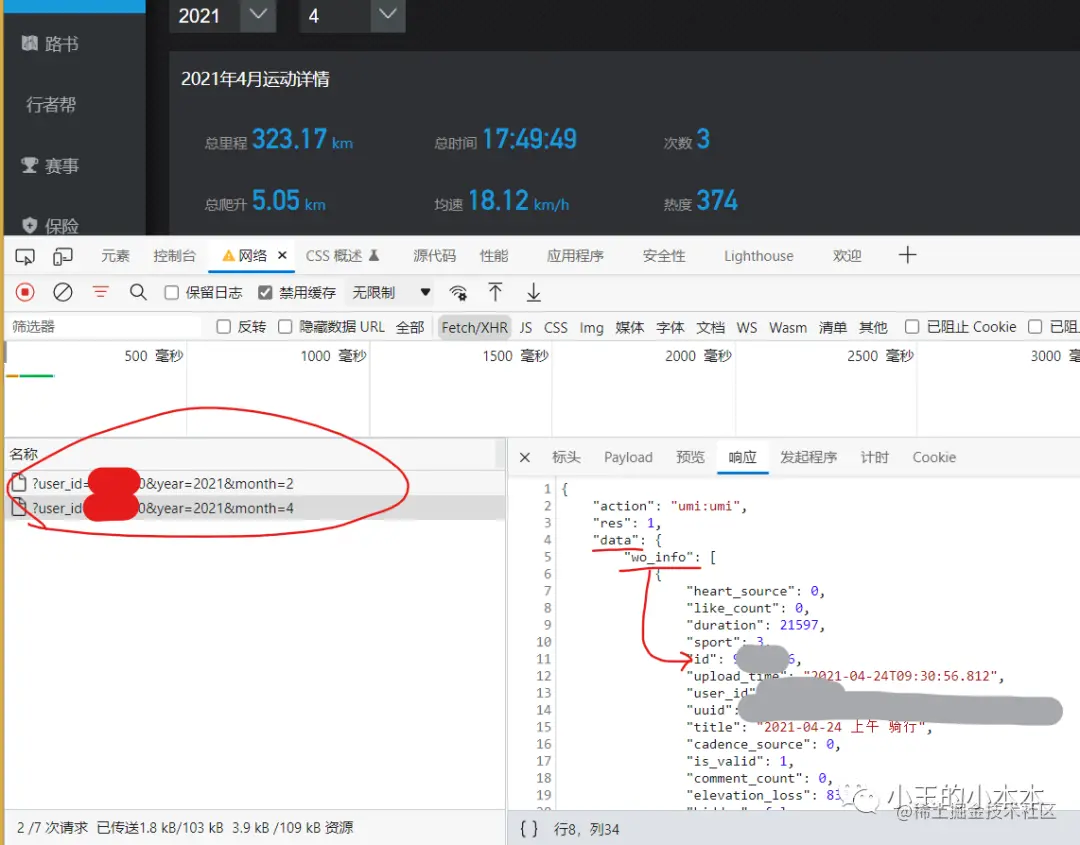Image resolution: width=1080 pixels, height=845 pixels.
Task: Toggle the device emulation icon
Action: click(63, 257)
